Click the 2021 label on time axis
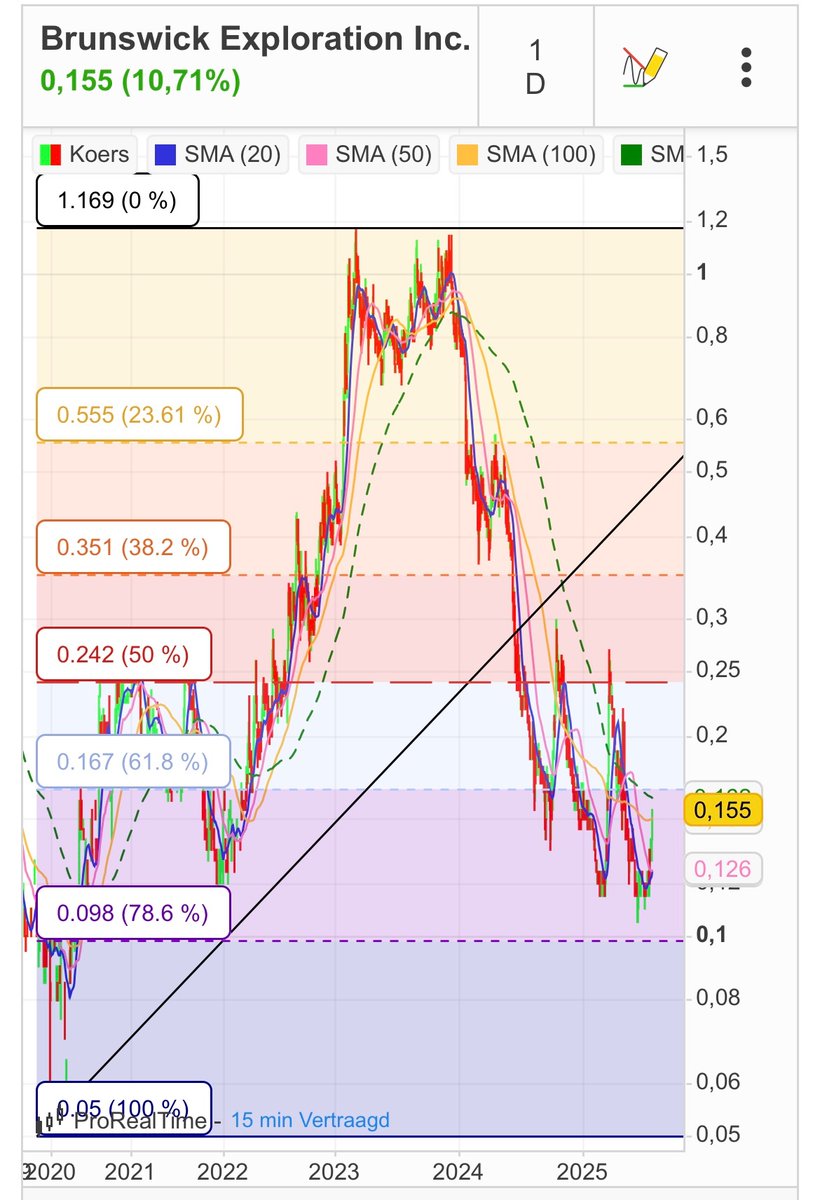The height and width of the screenshot is (1200, 820). click(130, 1170)
